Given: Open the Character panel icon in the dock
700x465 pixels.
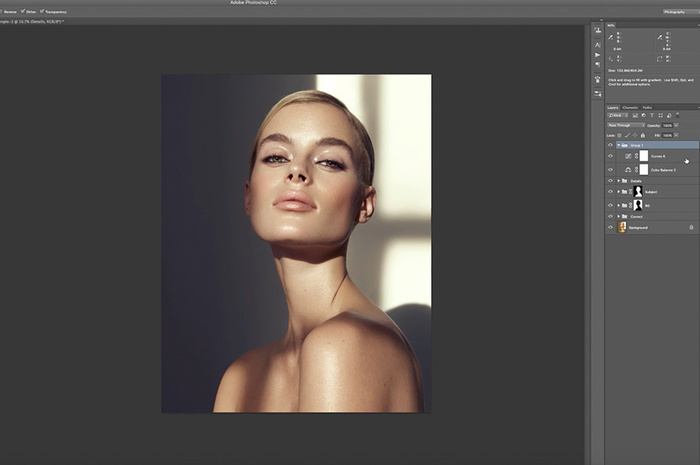Looking at the screenshot, I should tap(597, 45).
